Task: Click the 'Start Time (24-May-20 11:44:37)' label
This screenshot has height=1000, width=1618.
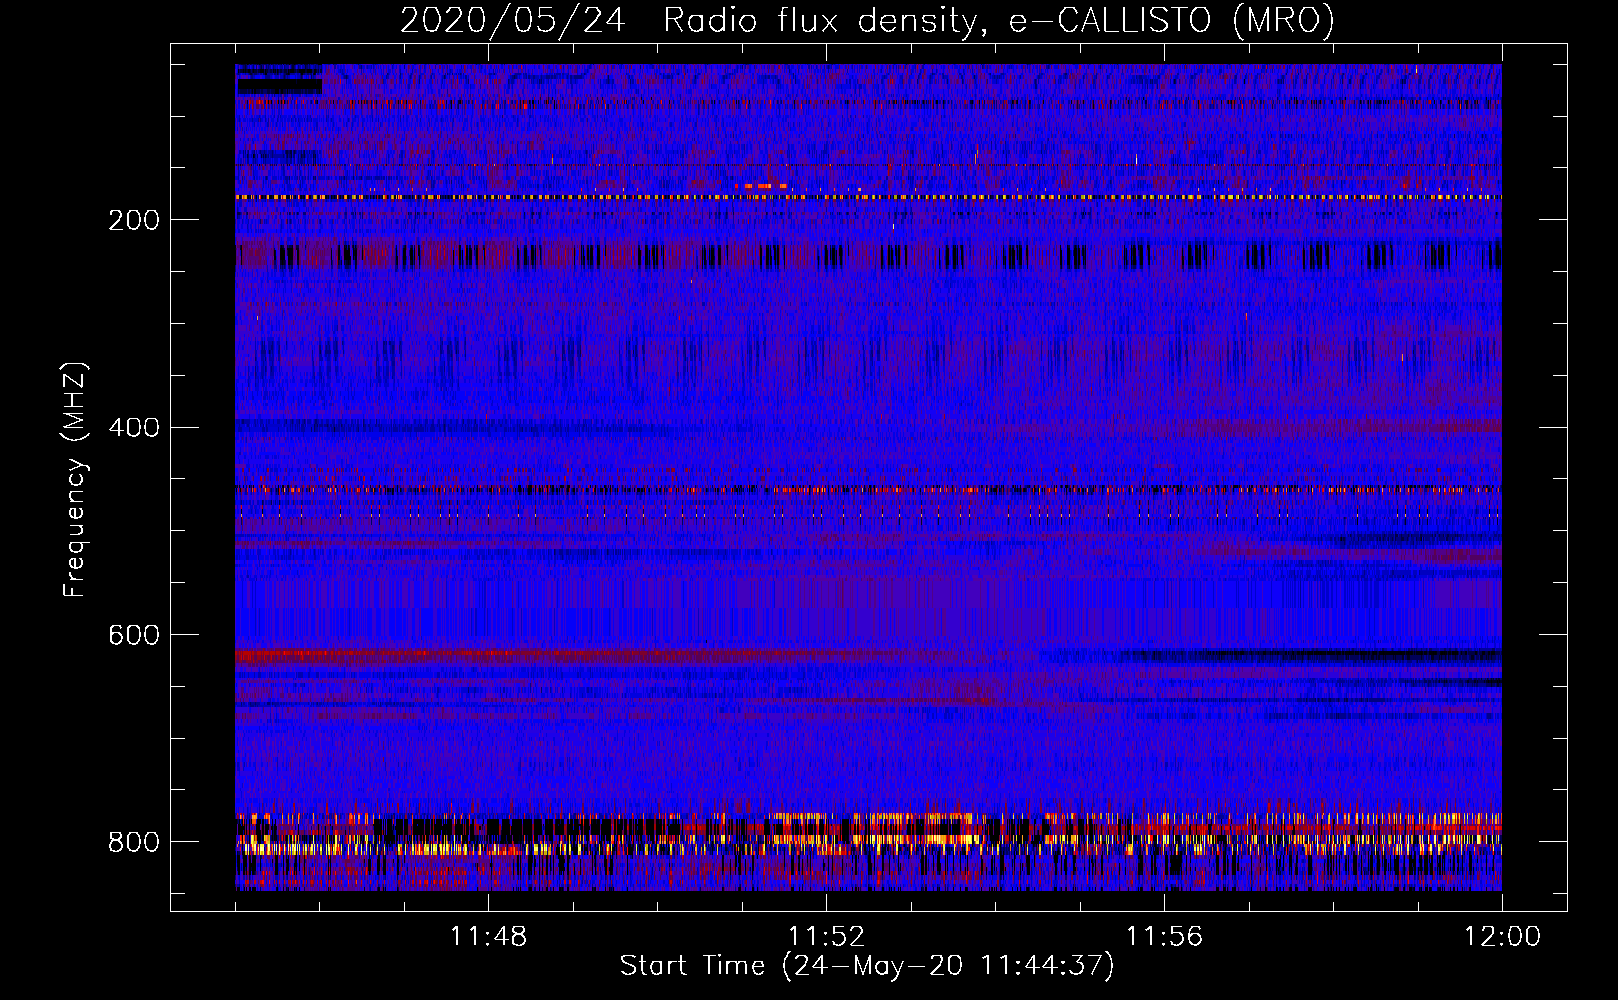Action: [x=867, y=966]
